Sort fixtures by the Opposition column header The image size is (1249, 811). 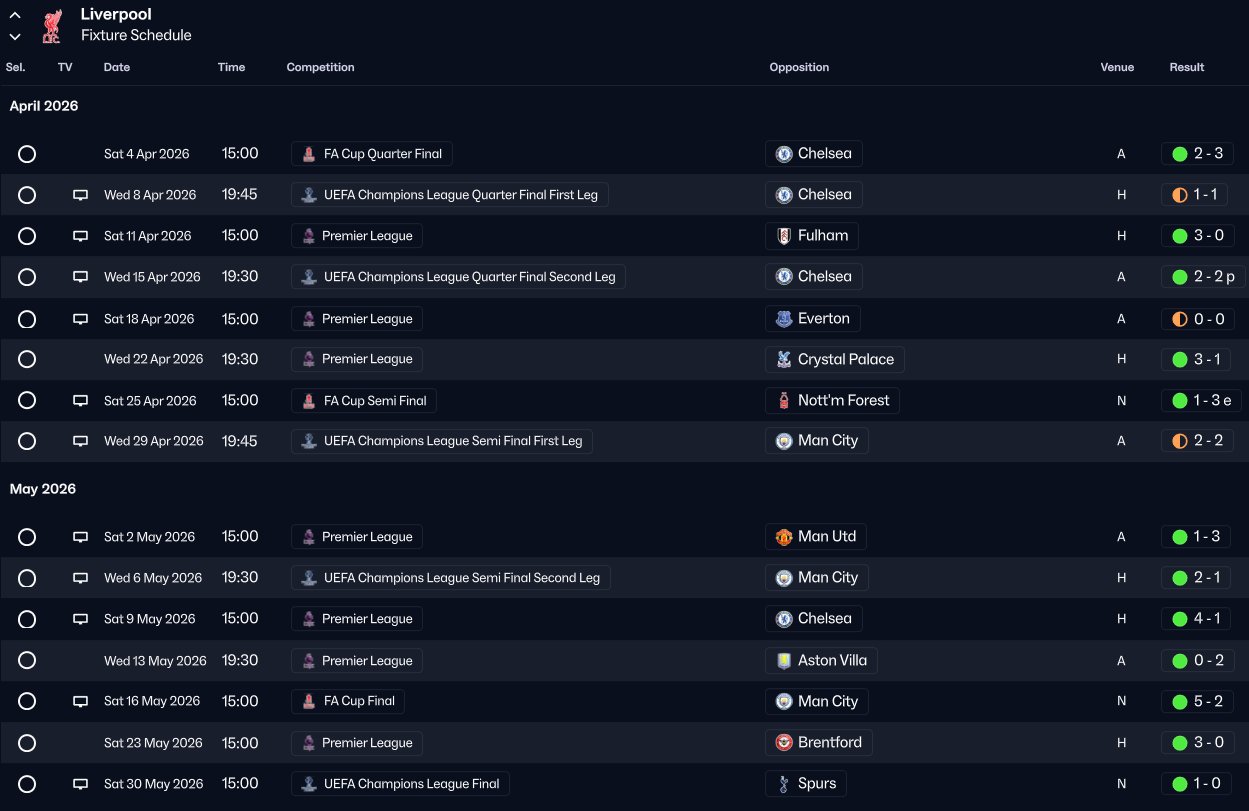click(x=799, y=68)
